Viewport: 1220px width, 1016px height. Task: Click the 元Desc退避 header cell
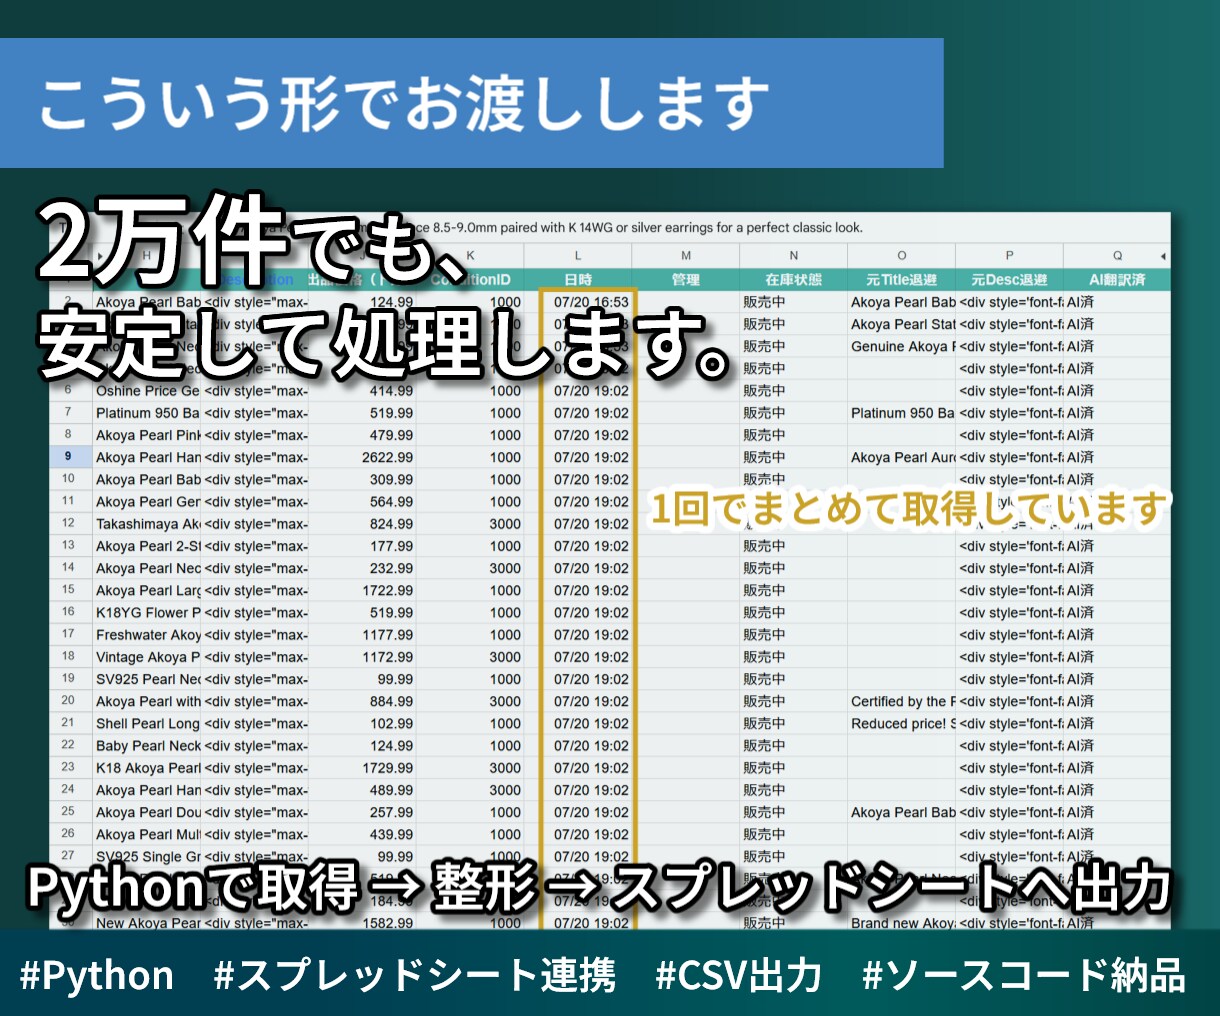[1009, 280]
